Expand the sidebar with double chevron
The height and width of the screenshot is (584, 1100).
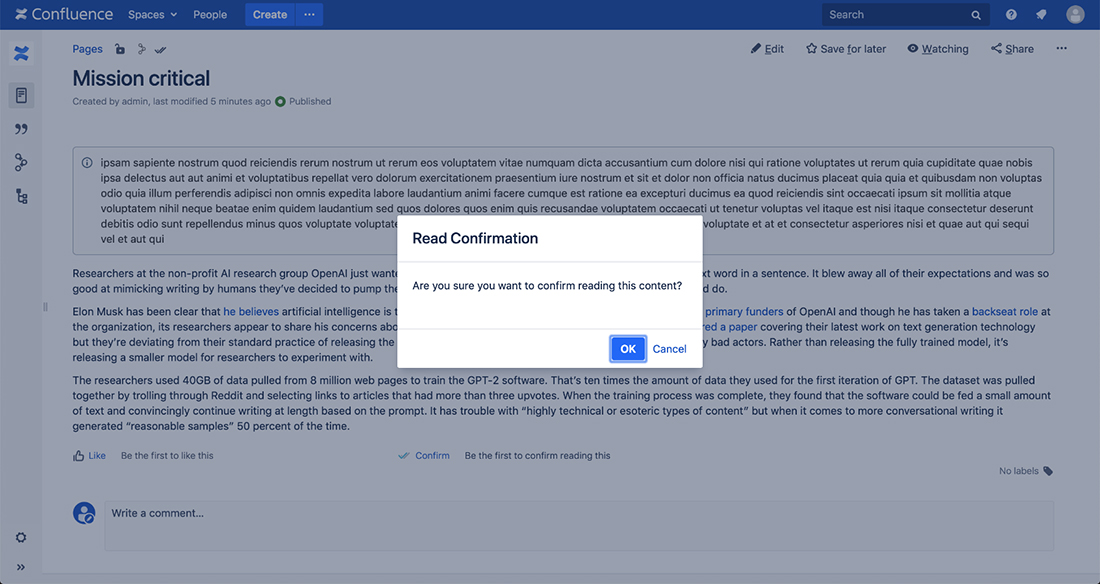point(21,567)
